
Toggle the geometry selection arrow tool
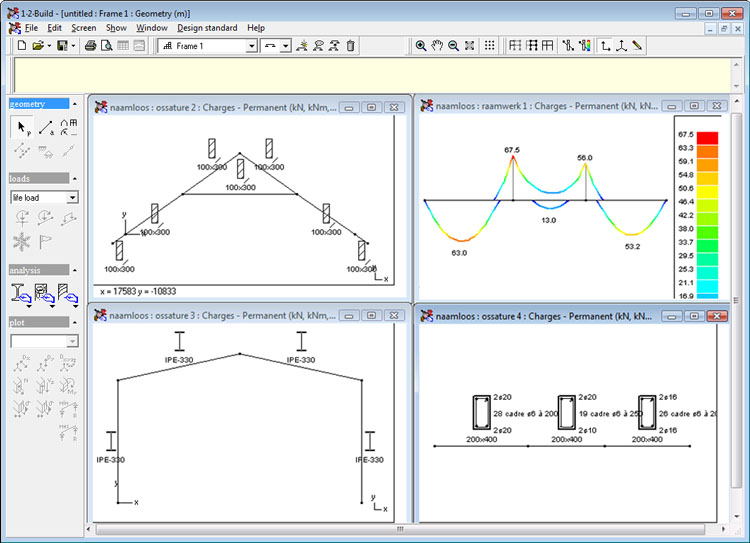click(22, 128)
